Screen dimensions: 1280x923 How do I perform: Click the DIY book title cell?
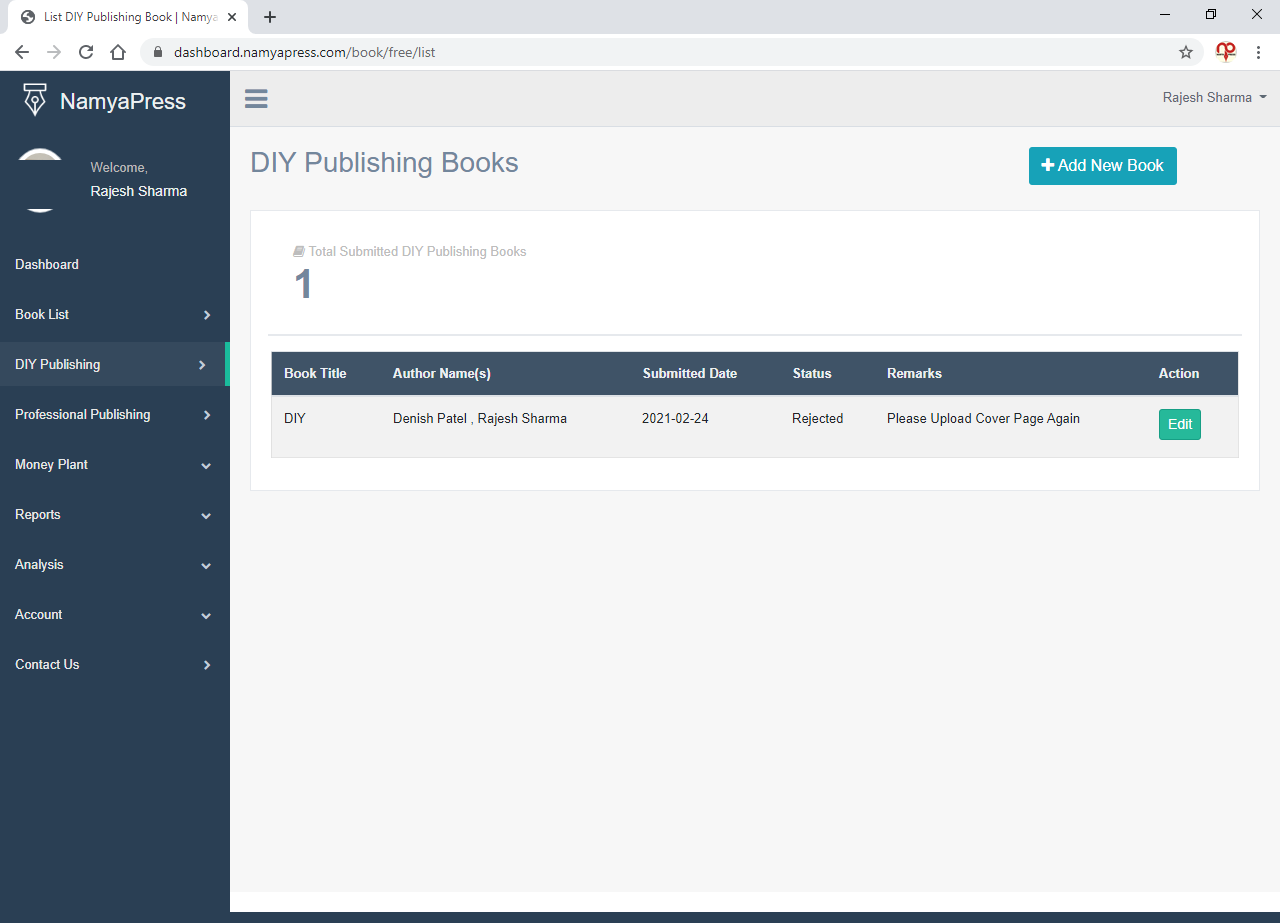coord(295,418)
